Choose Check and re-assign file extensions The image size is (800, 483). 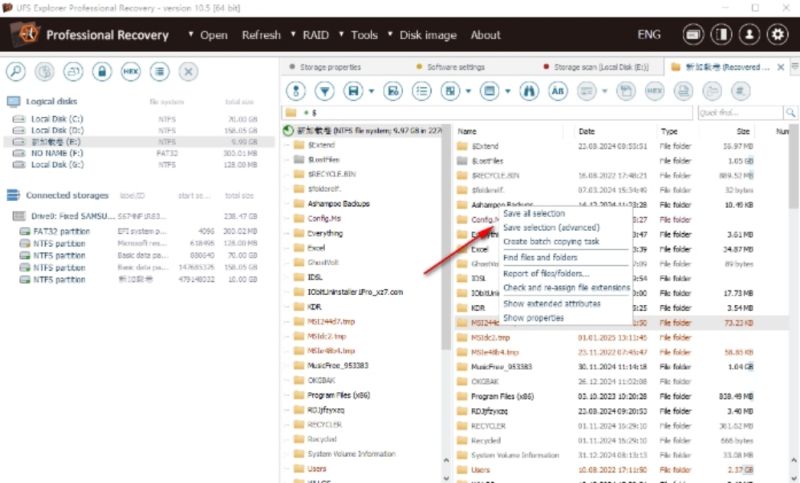coord(566,288)
